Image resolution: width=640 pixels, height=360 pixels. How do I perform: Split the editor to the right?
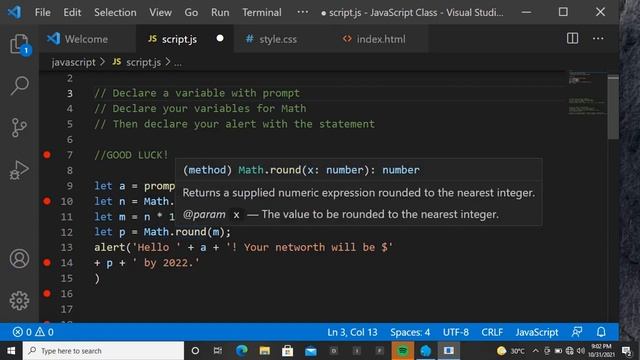pos(572,38)
